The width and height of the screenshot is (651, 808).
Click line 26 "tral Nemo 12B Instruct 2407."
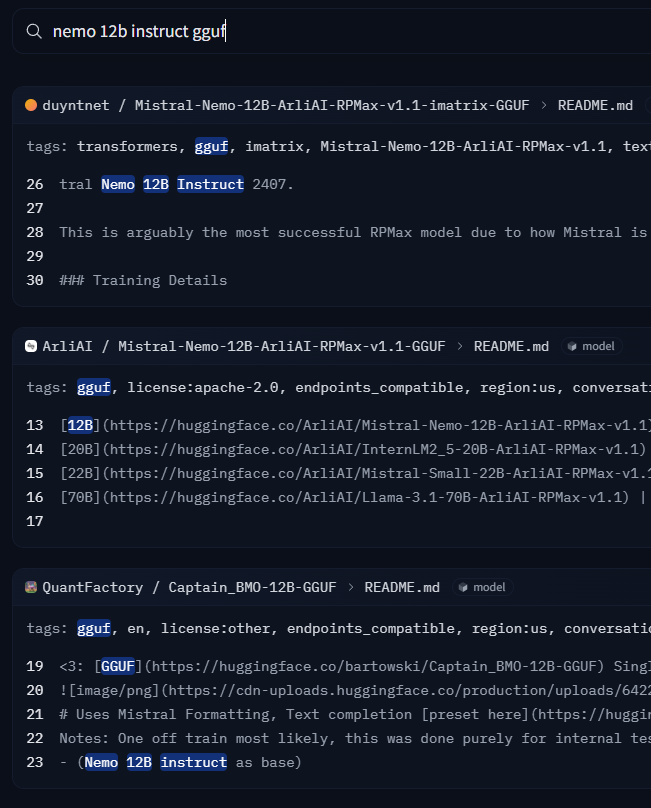tap(176, 184)
